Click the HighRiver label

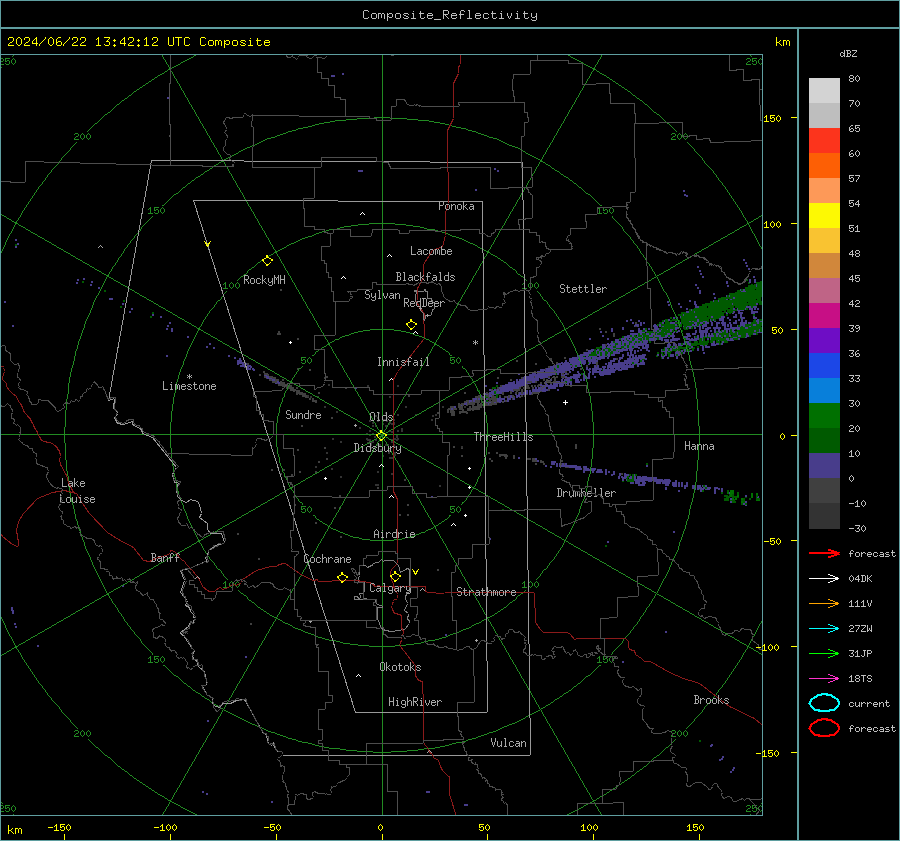pyautogui.click(x=415, y=702)
